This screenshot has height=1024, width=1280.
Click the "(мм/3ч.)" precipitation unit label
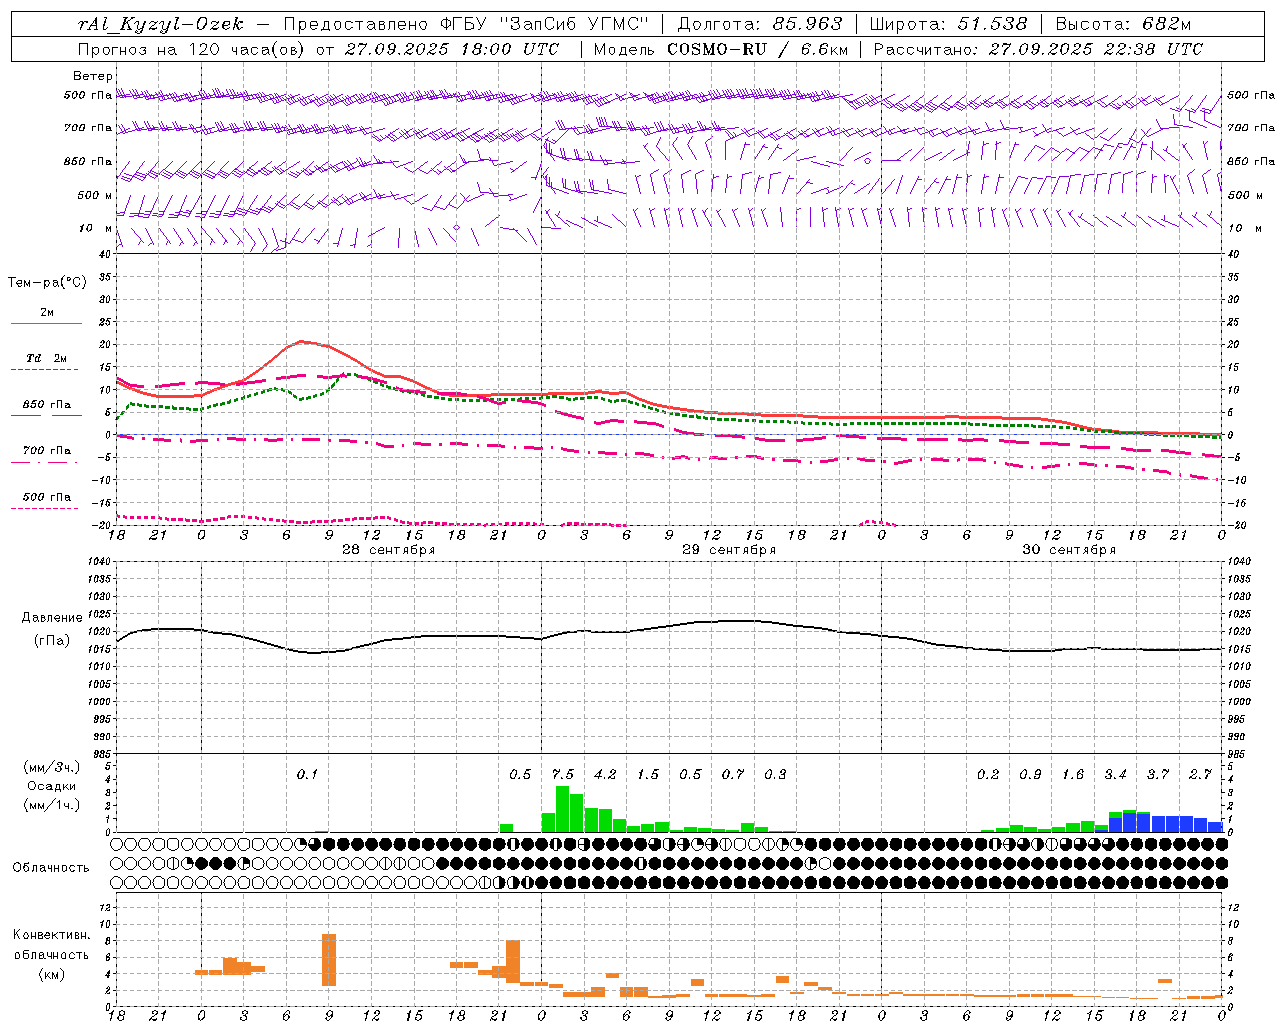(x=53, y=767)
